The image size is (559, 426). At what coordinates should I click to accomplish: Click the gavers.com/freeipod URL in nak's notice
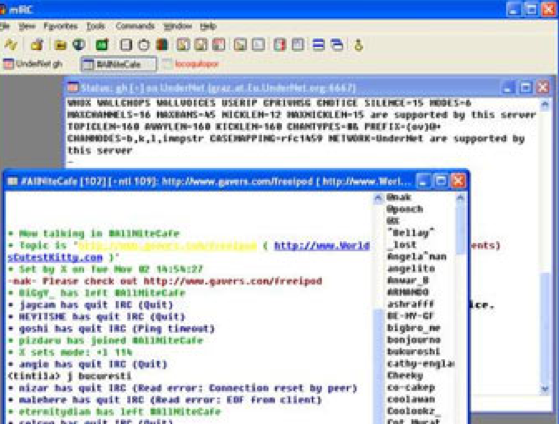[233, 281]
